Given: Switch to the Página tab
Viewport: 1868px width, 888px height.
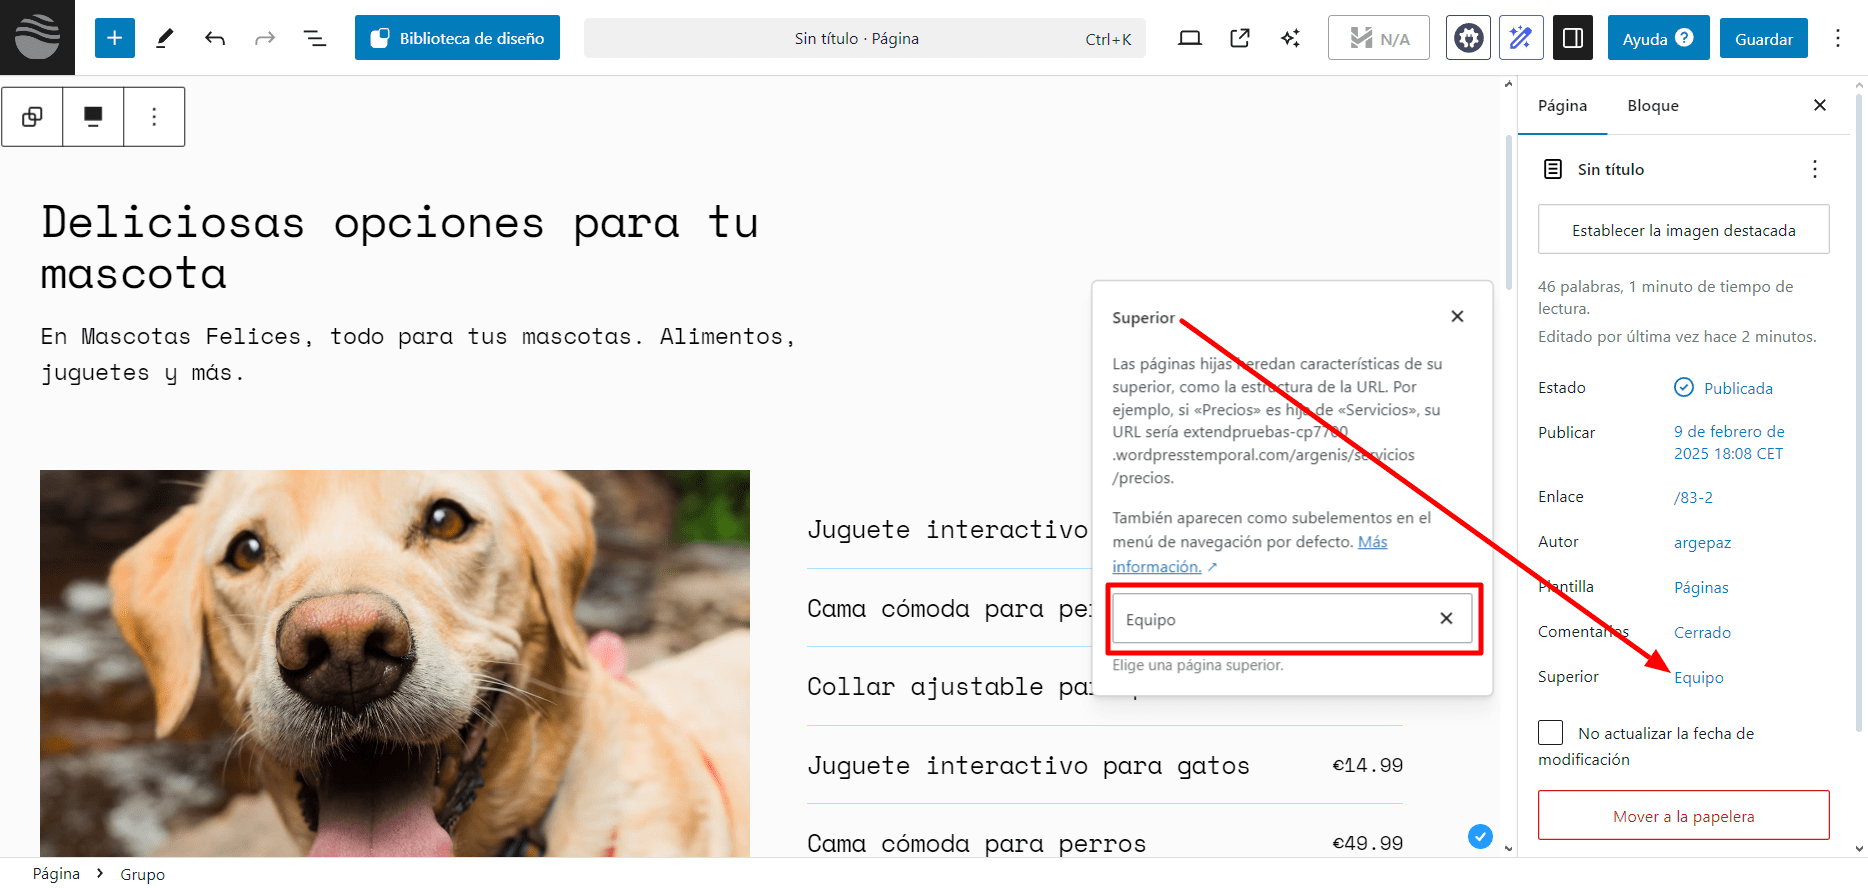Looking at the screenshot, I should (x=1562, y=106).
